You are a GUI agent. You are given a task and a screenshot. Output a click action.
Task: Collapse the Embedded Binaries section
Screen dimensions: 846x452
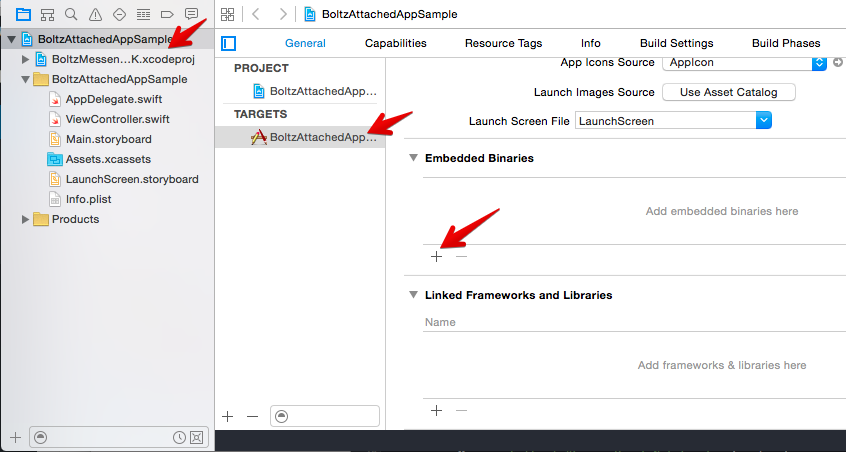point(413,158)
